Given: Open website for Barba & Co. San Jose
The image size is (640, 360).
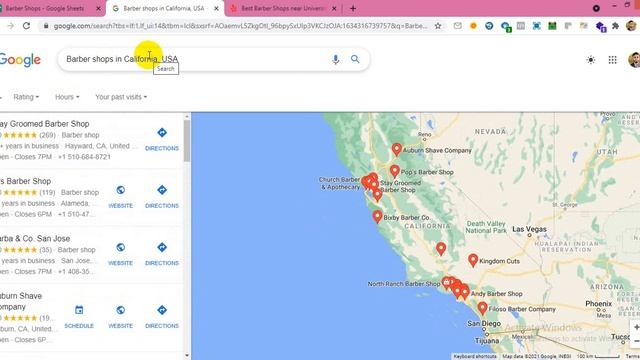Looking at the screenshot, I should click(120, 254).
